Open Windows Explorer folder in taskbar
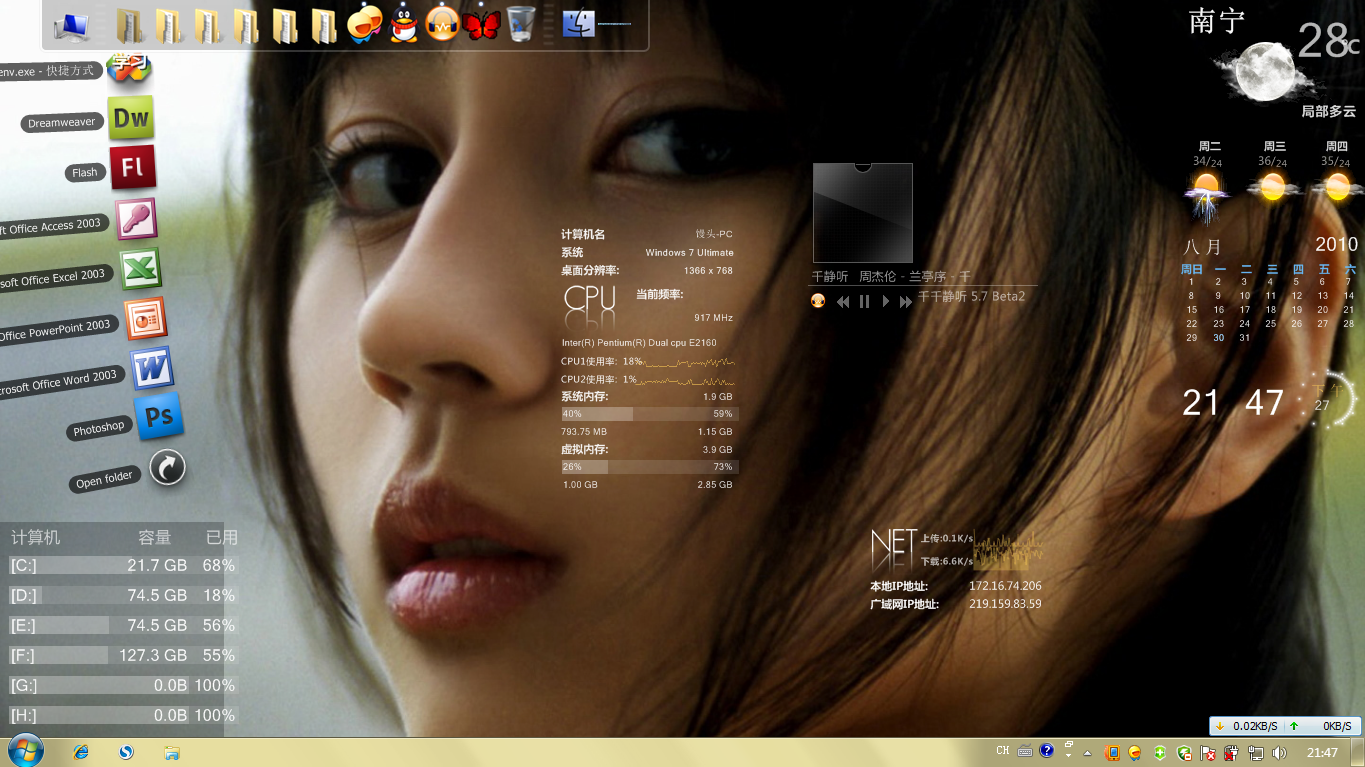1365x767 pixels. pos(171,752)
